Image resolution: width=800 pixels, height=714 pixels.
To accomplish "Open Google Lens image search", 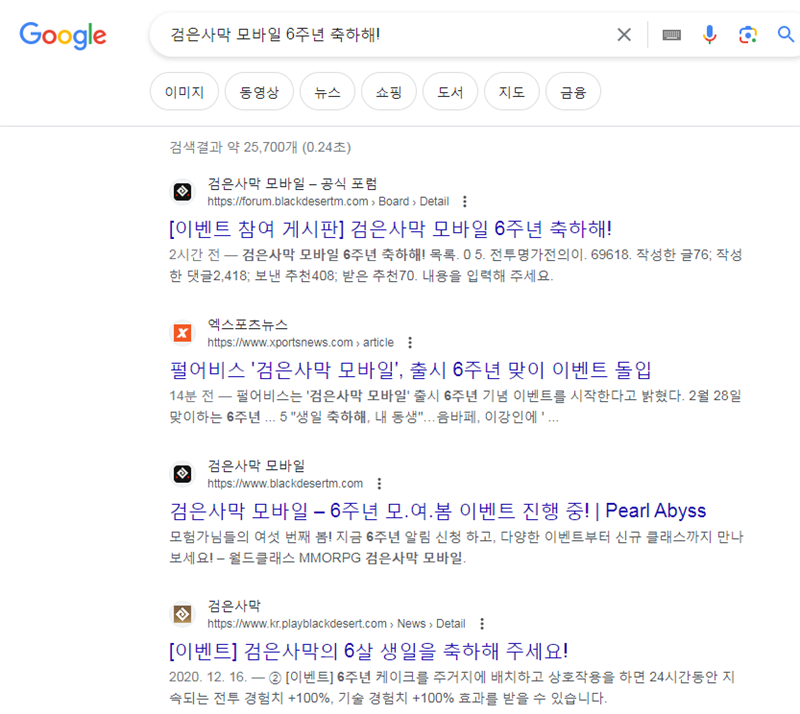I will coord(747,35).
